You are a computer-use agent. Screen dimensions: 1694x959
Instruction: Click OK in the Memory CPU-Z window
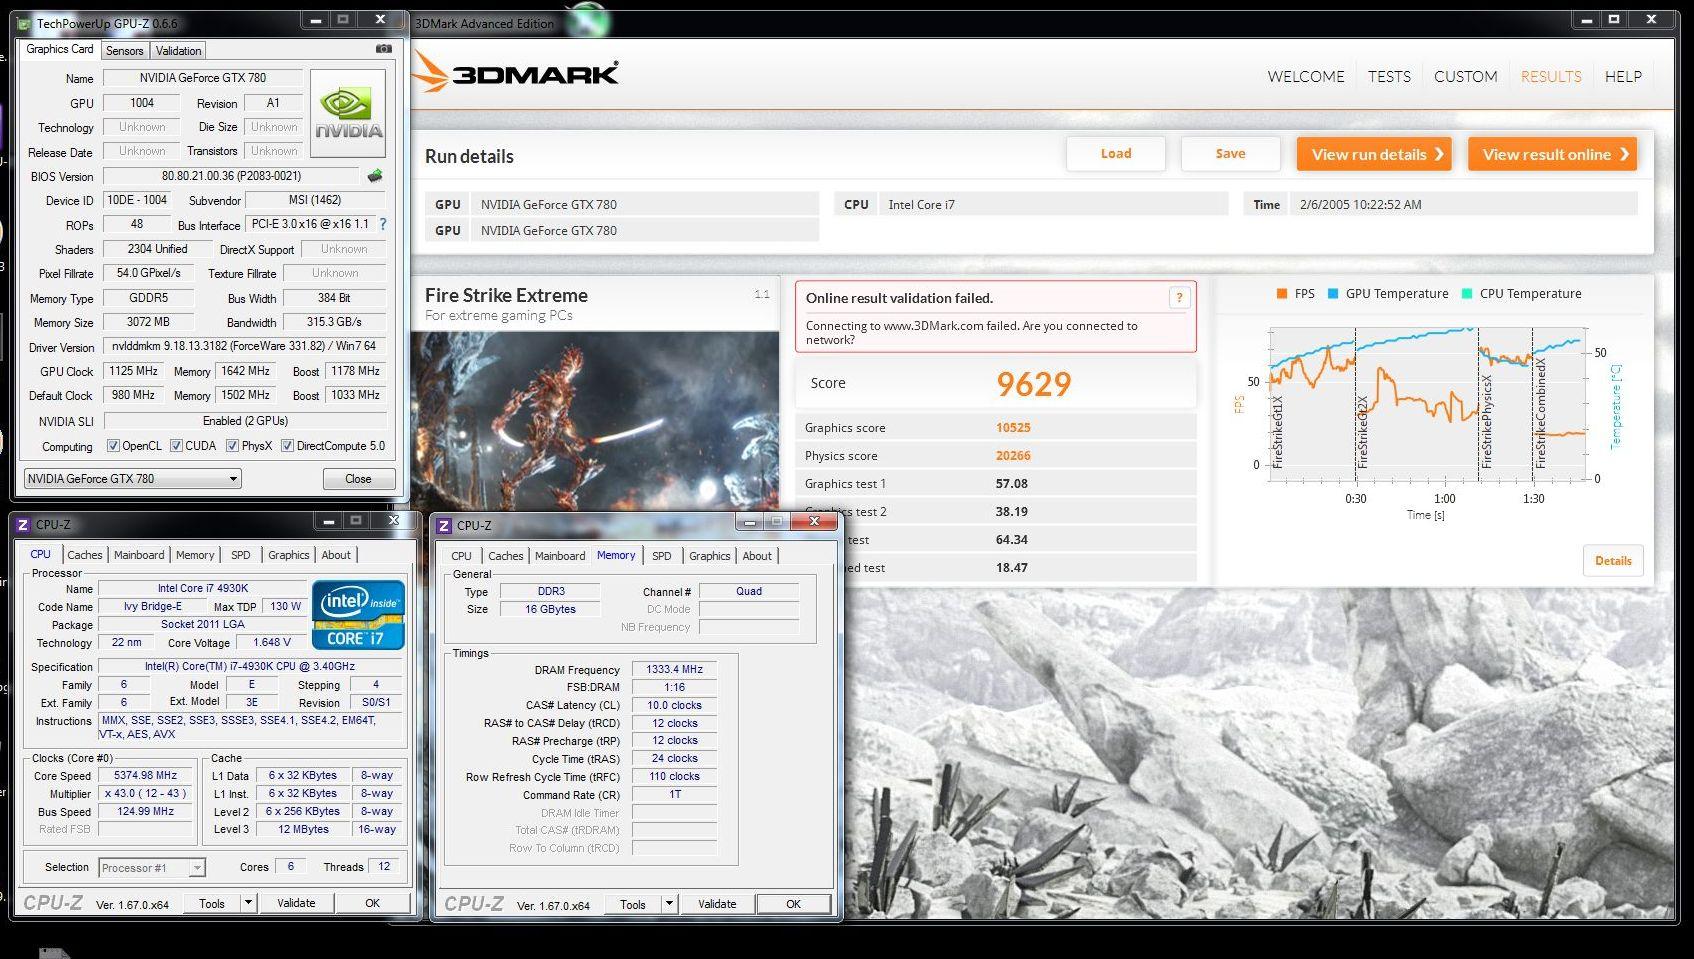[793, 904]
